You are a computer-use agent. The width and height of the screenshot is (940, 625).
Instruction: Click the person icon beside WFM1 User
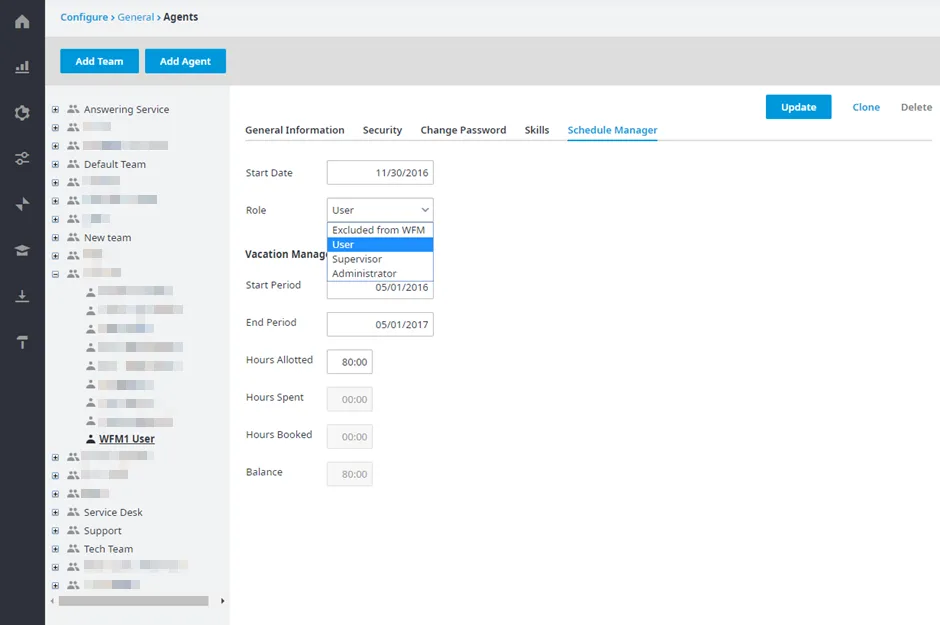91,439
